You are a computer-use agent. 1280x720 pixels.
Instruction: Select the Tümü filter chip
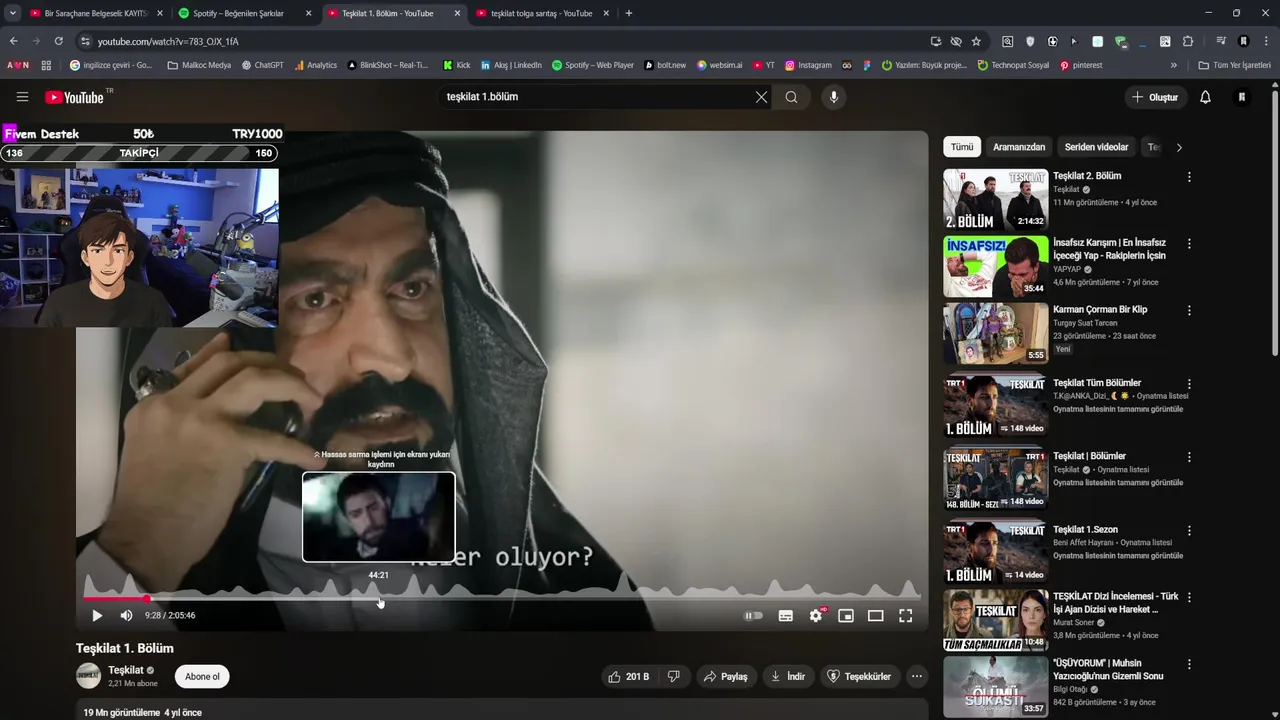(x=962, y=147)
